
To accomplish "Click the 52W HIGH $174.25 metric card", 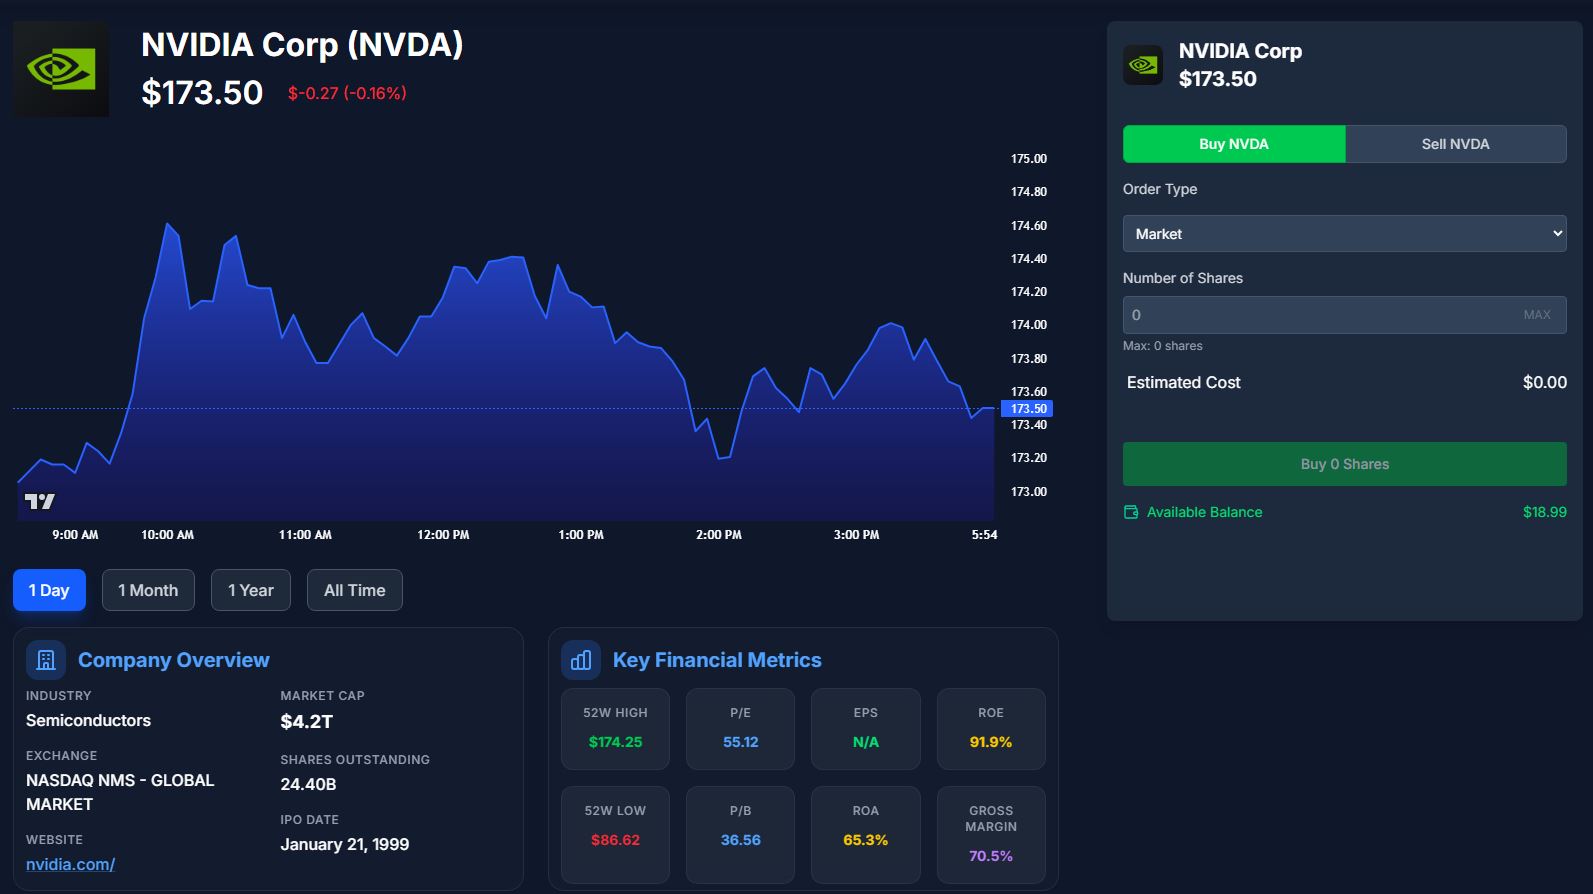I will pos(615,729).
